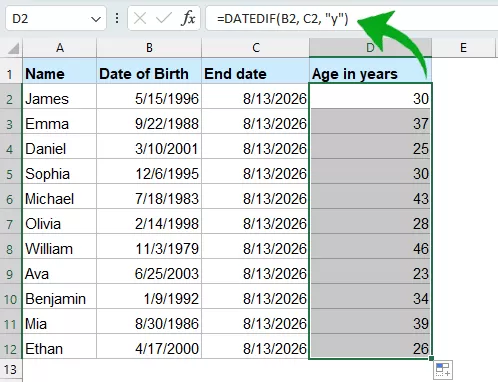Select the cell containing Olivia
This screenshot has height=382, width=498.
coord(60,221)
